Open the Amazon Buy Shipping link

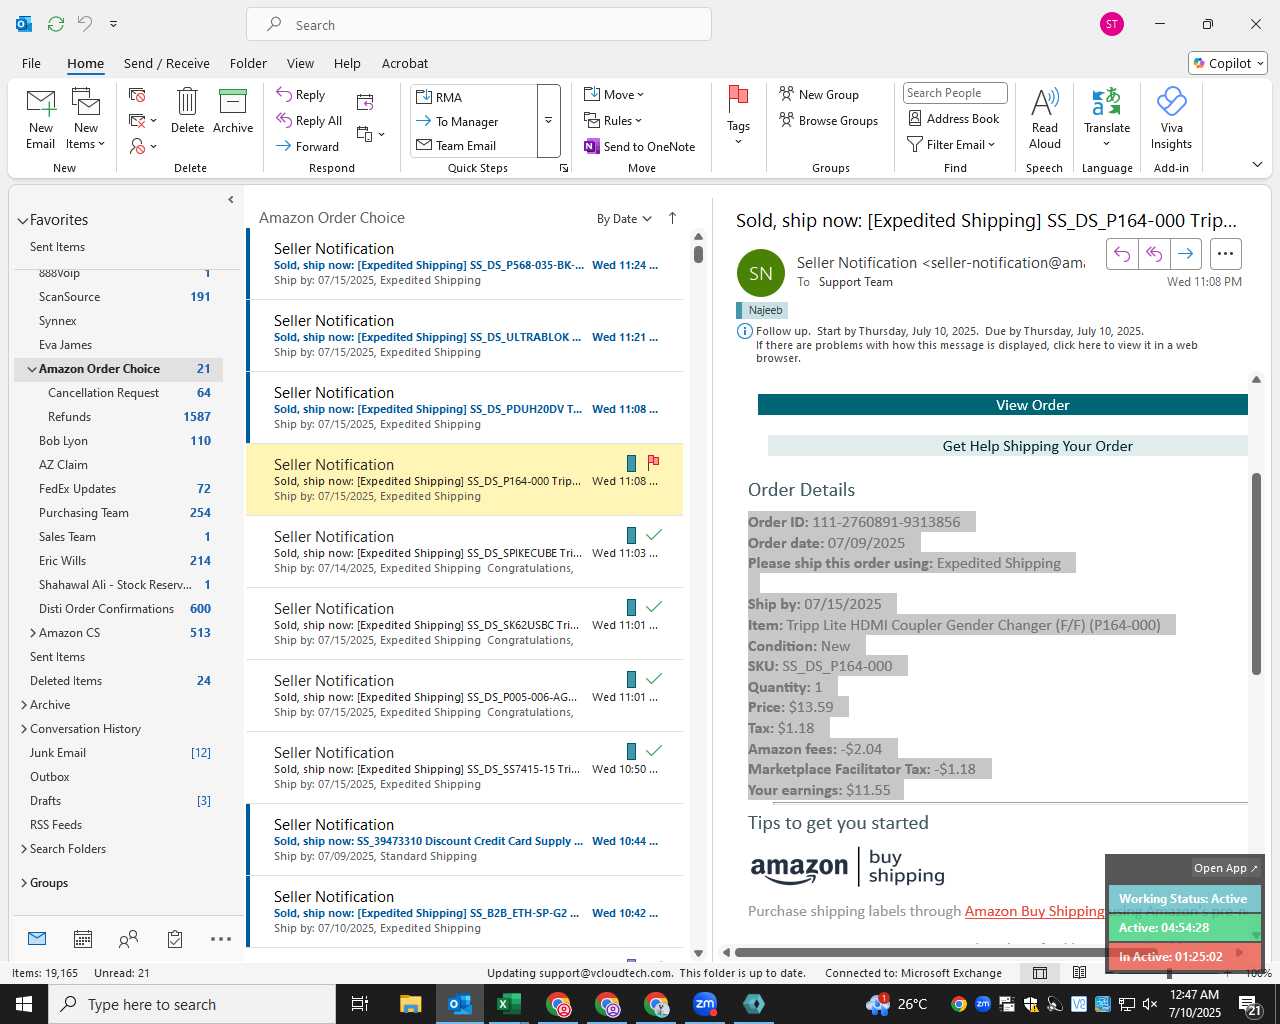[1034, 911]
